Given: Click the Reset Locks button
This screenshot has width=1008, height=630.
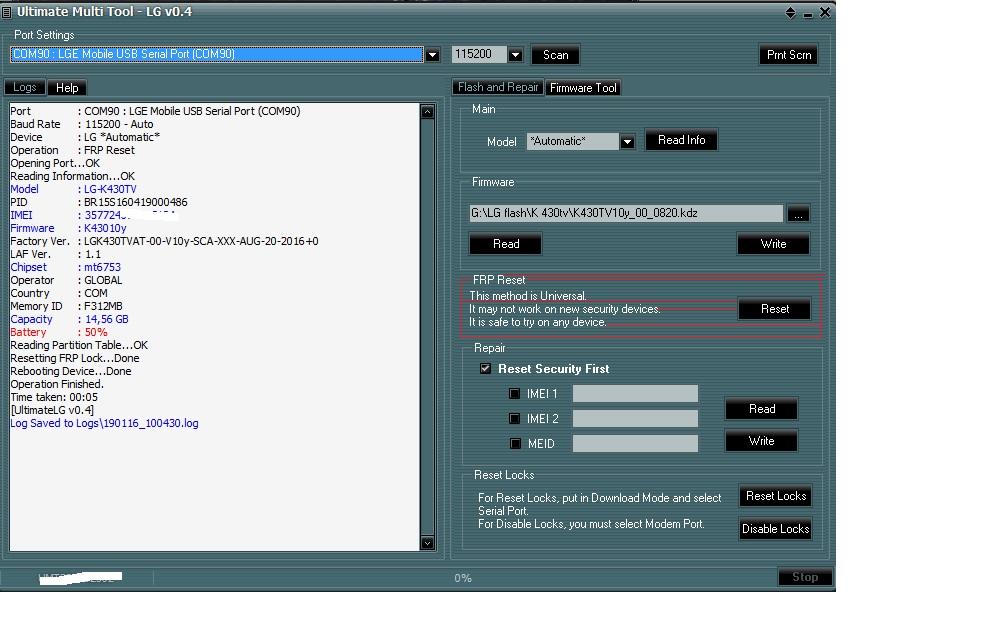Looking at the screenshot, I should click(776, 496).
